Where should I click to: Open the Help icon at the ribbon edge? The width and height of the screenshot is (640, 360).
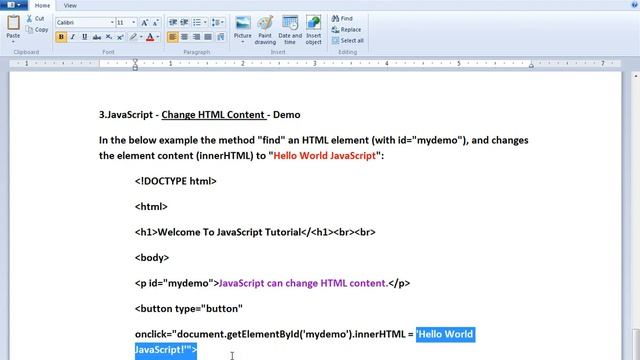click(x=635, y=4)
